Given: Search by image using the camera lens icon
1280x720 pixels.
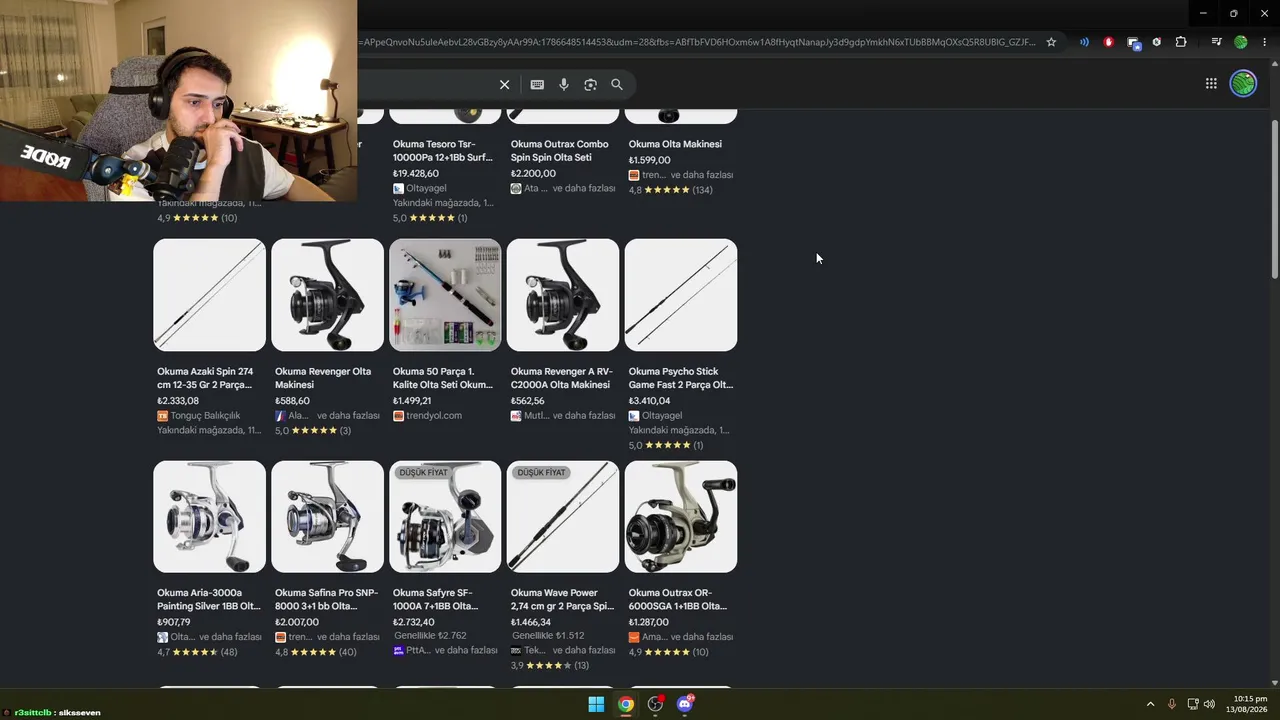Looking at the screenshot, I should 590,85.
